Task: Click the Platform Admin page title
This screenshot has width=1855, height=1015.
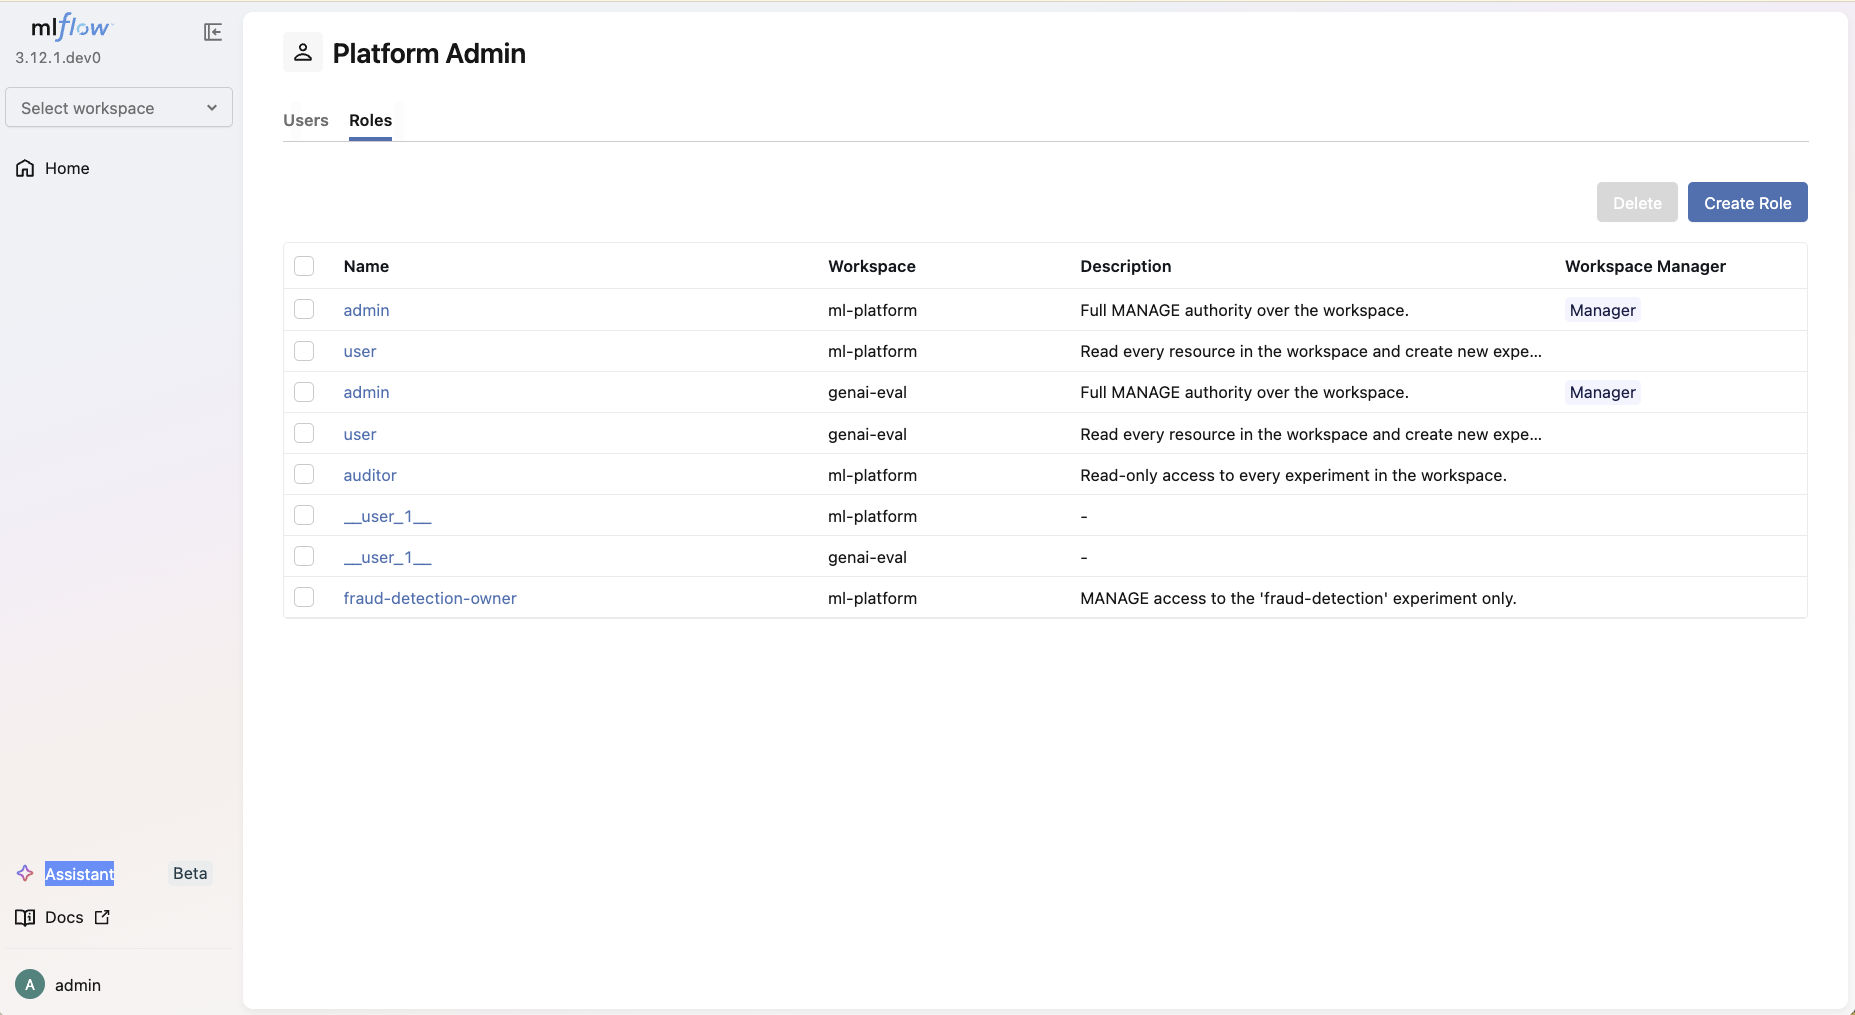Action: pos(429,53)
